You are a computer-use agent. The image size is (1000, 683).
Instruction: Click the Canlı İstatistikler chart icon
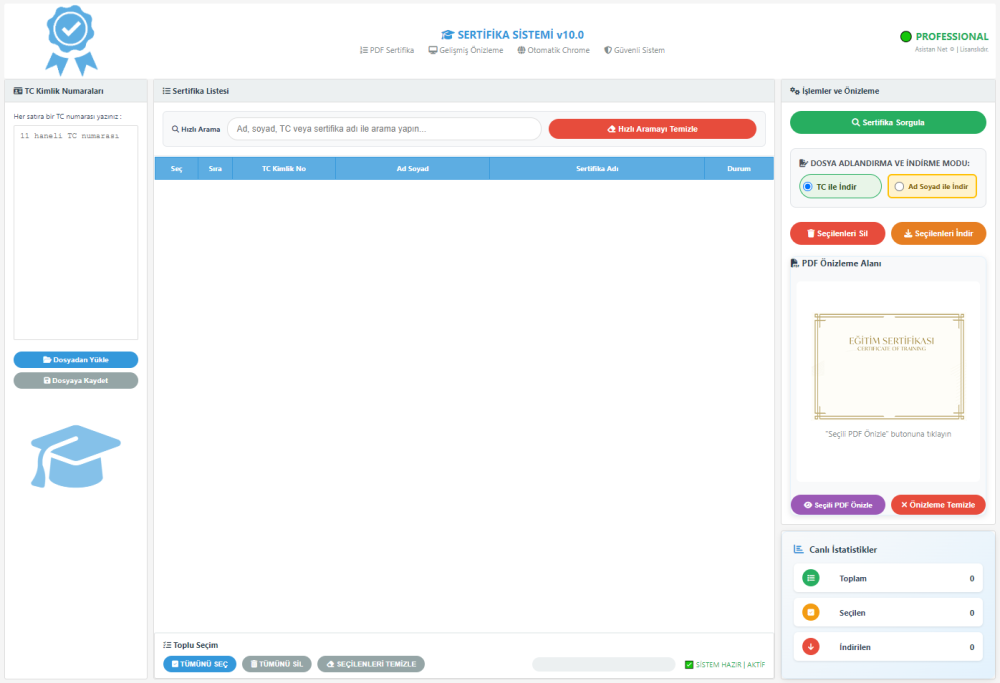point(799,549)
